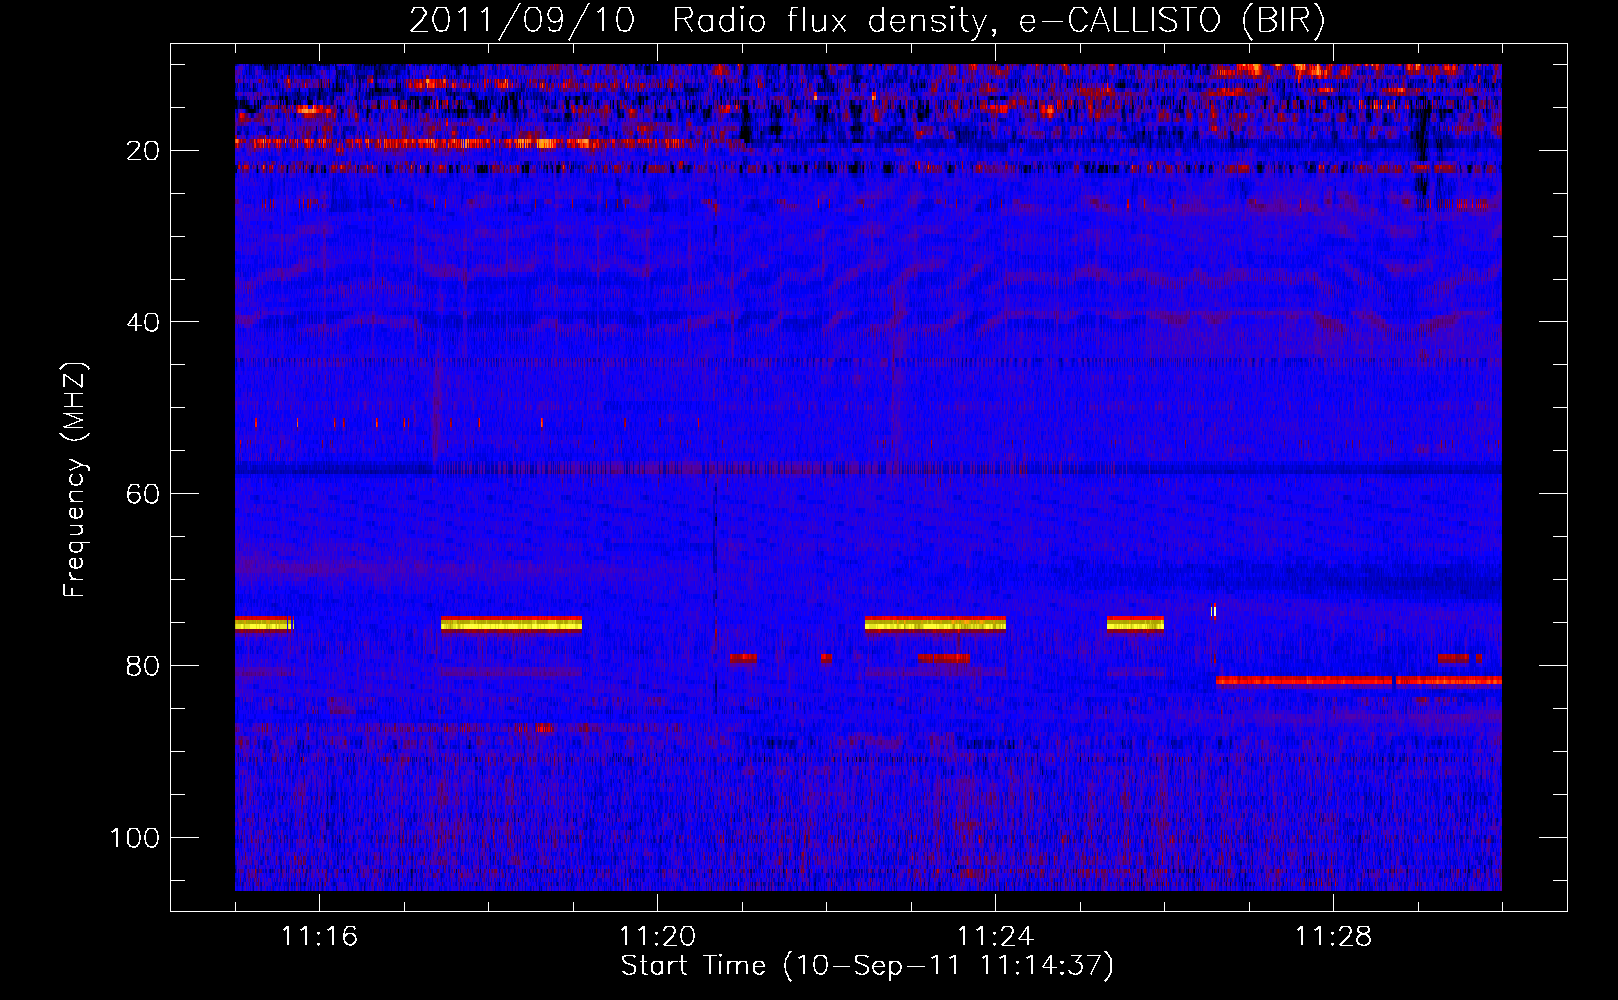Click the 11:20 time tick label

pos(657,937)
